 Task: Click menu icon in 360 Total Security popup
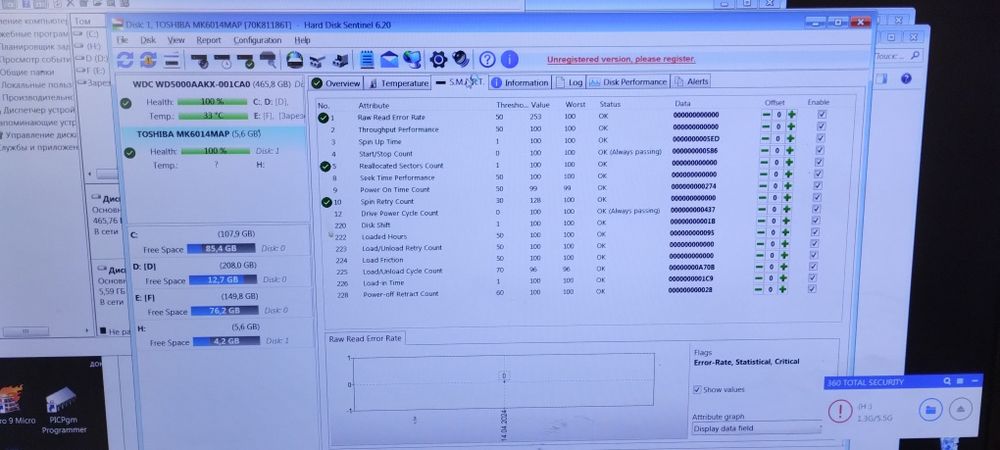(x=960, y=381)
